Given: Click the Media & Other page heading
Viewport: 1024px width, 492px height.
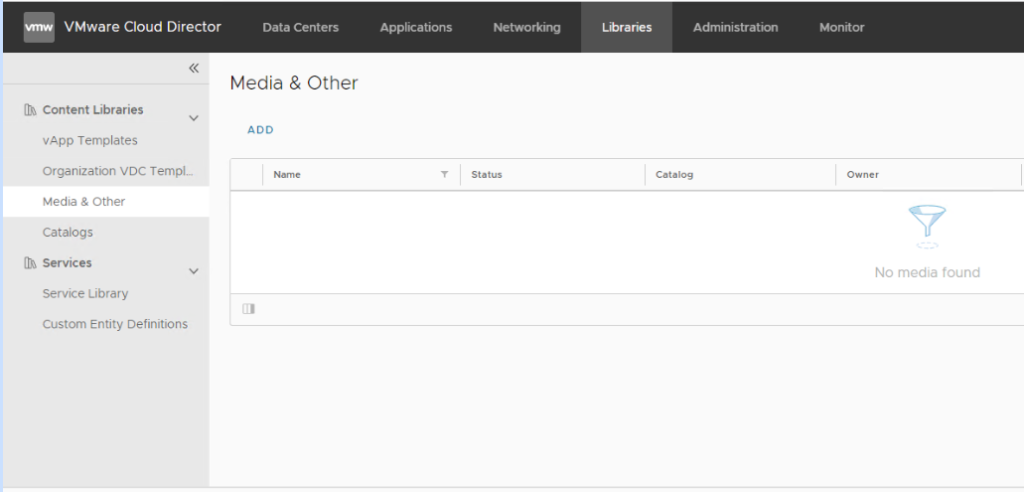Looking at the screenshot, I should tap(294, 83).
